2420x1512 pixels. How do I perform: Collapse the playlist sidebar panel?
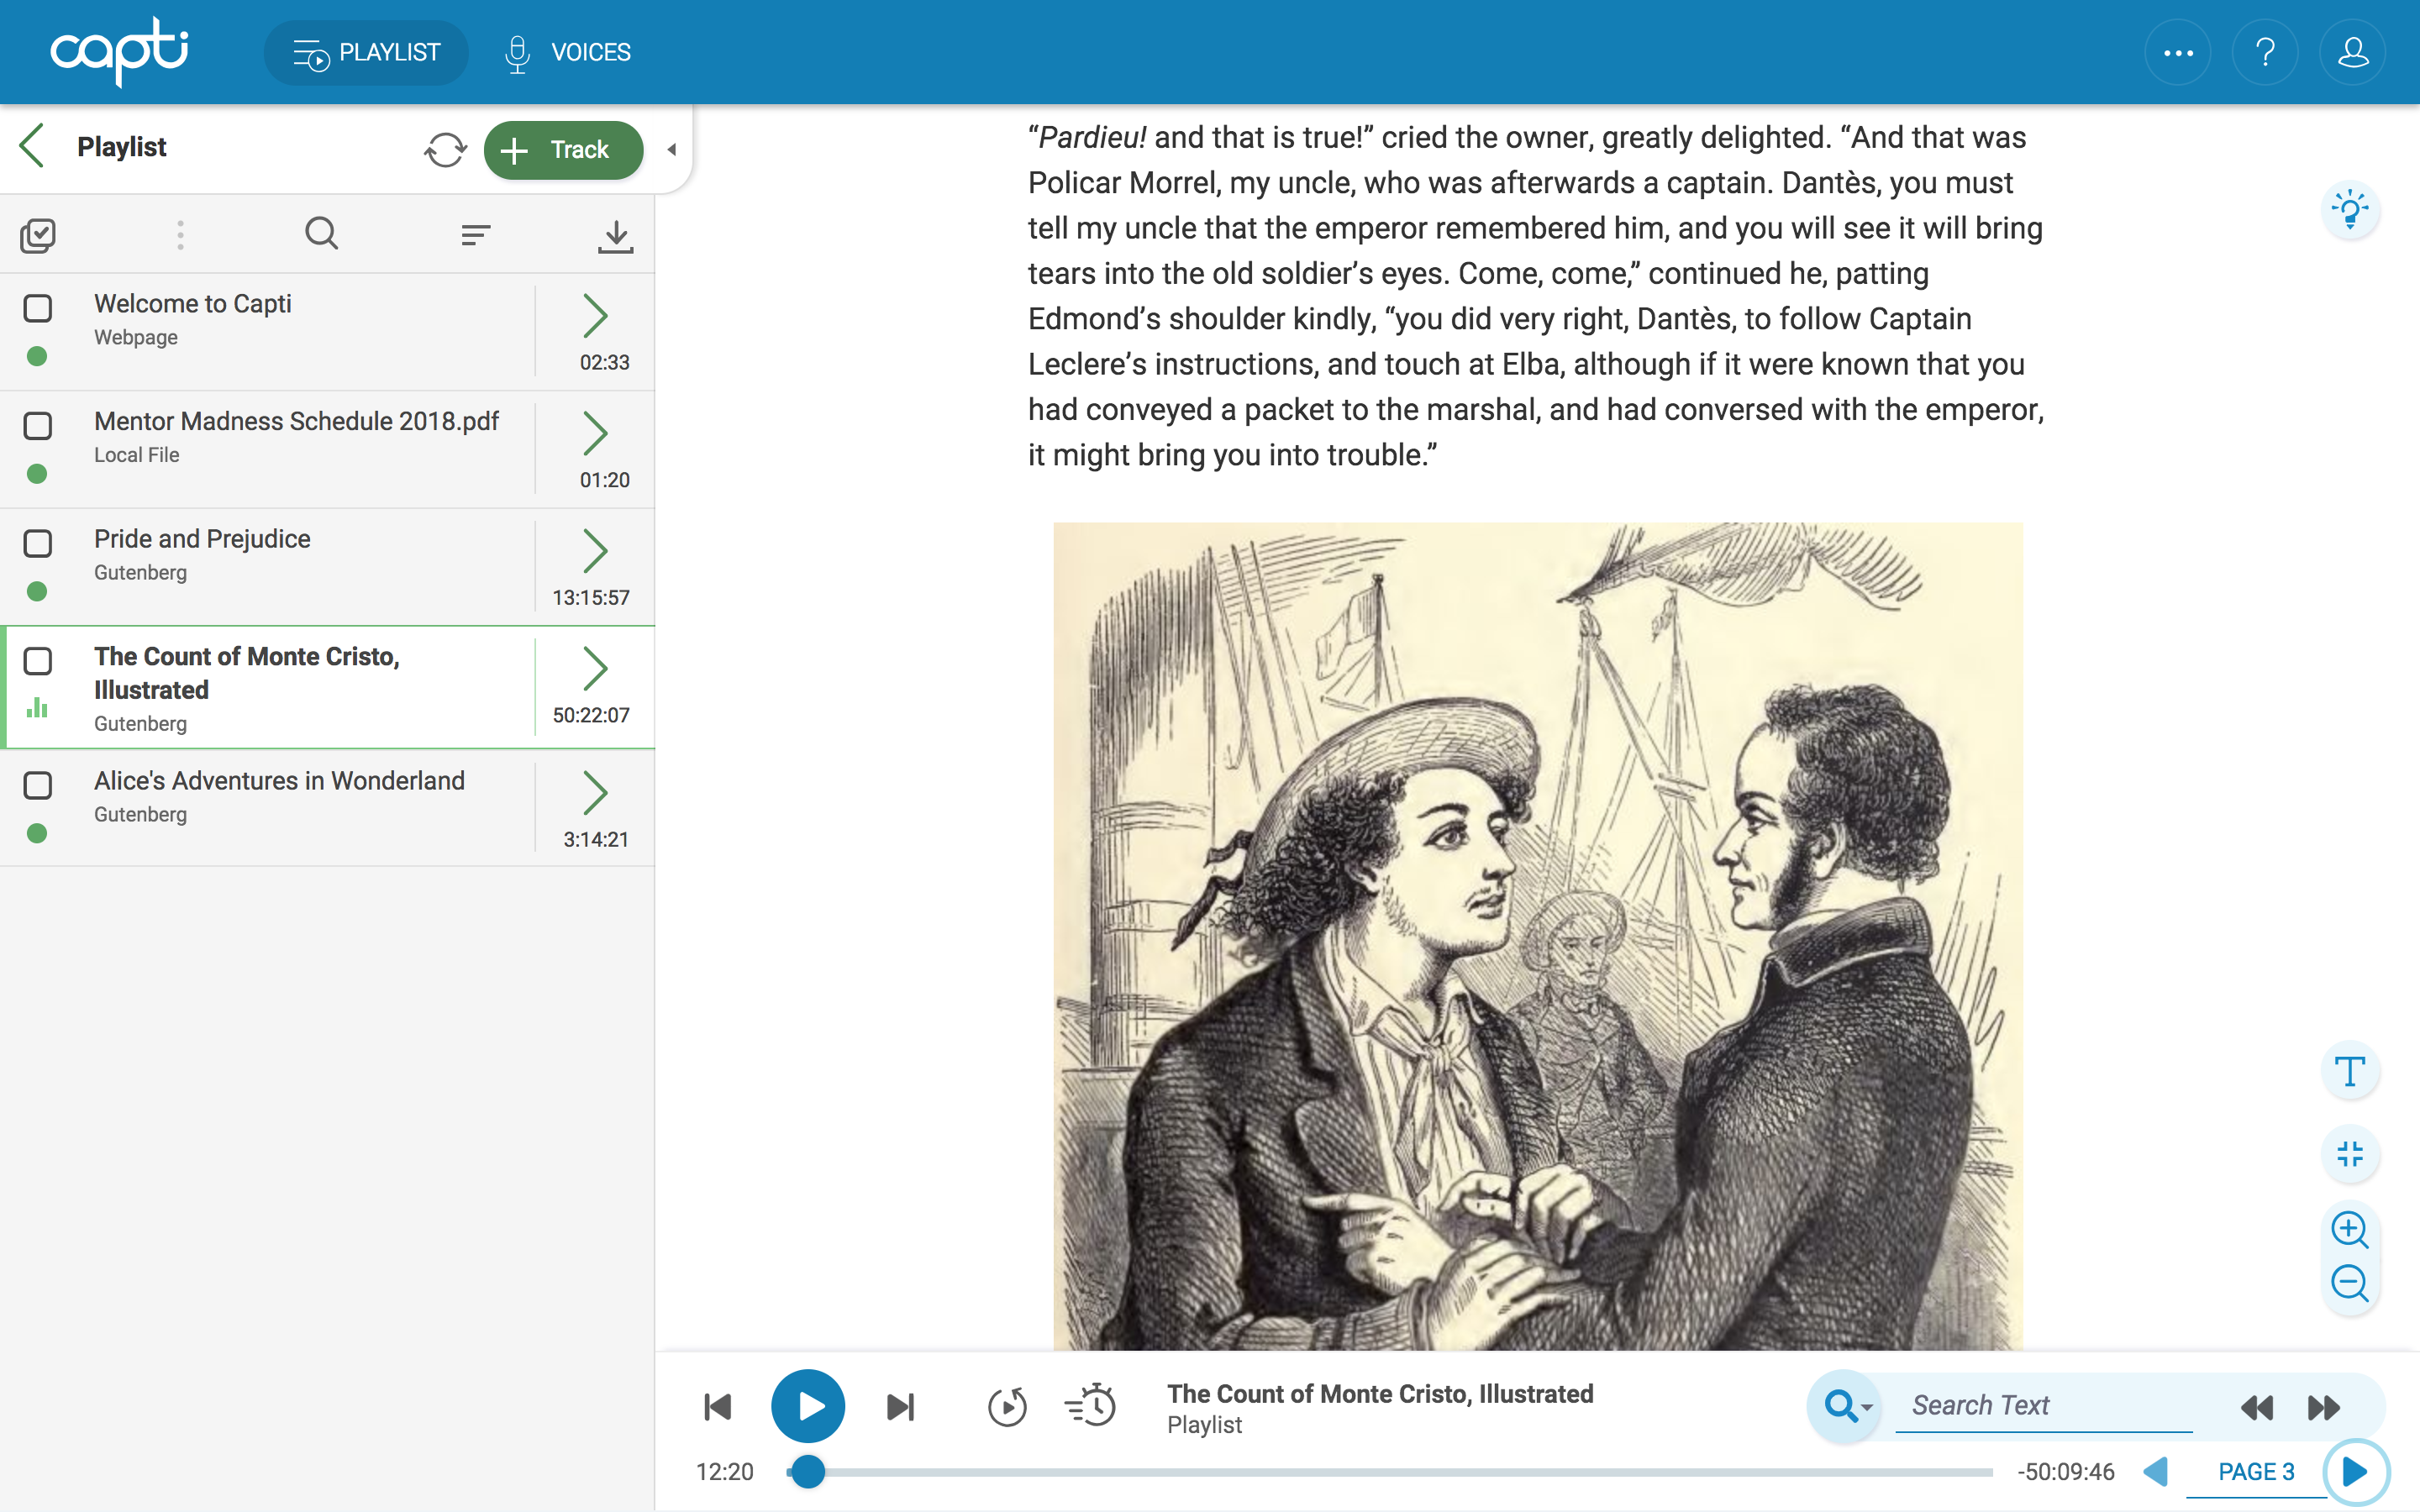[x=672, y=150]
